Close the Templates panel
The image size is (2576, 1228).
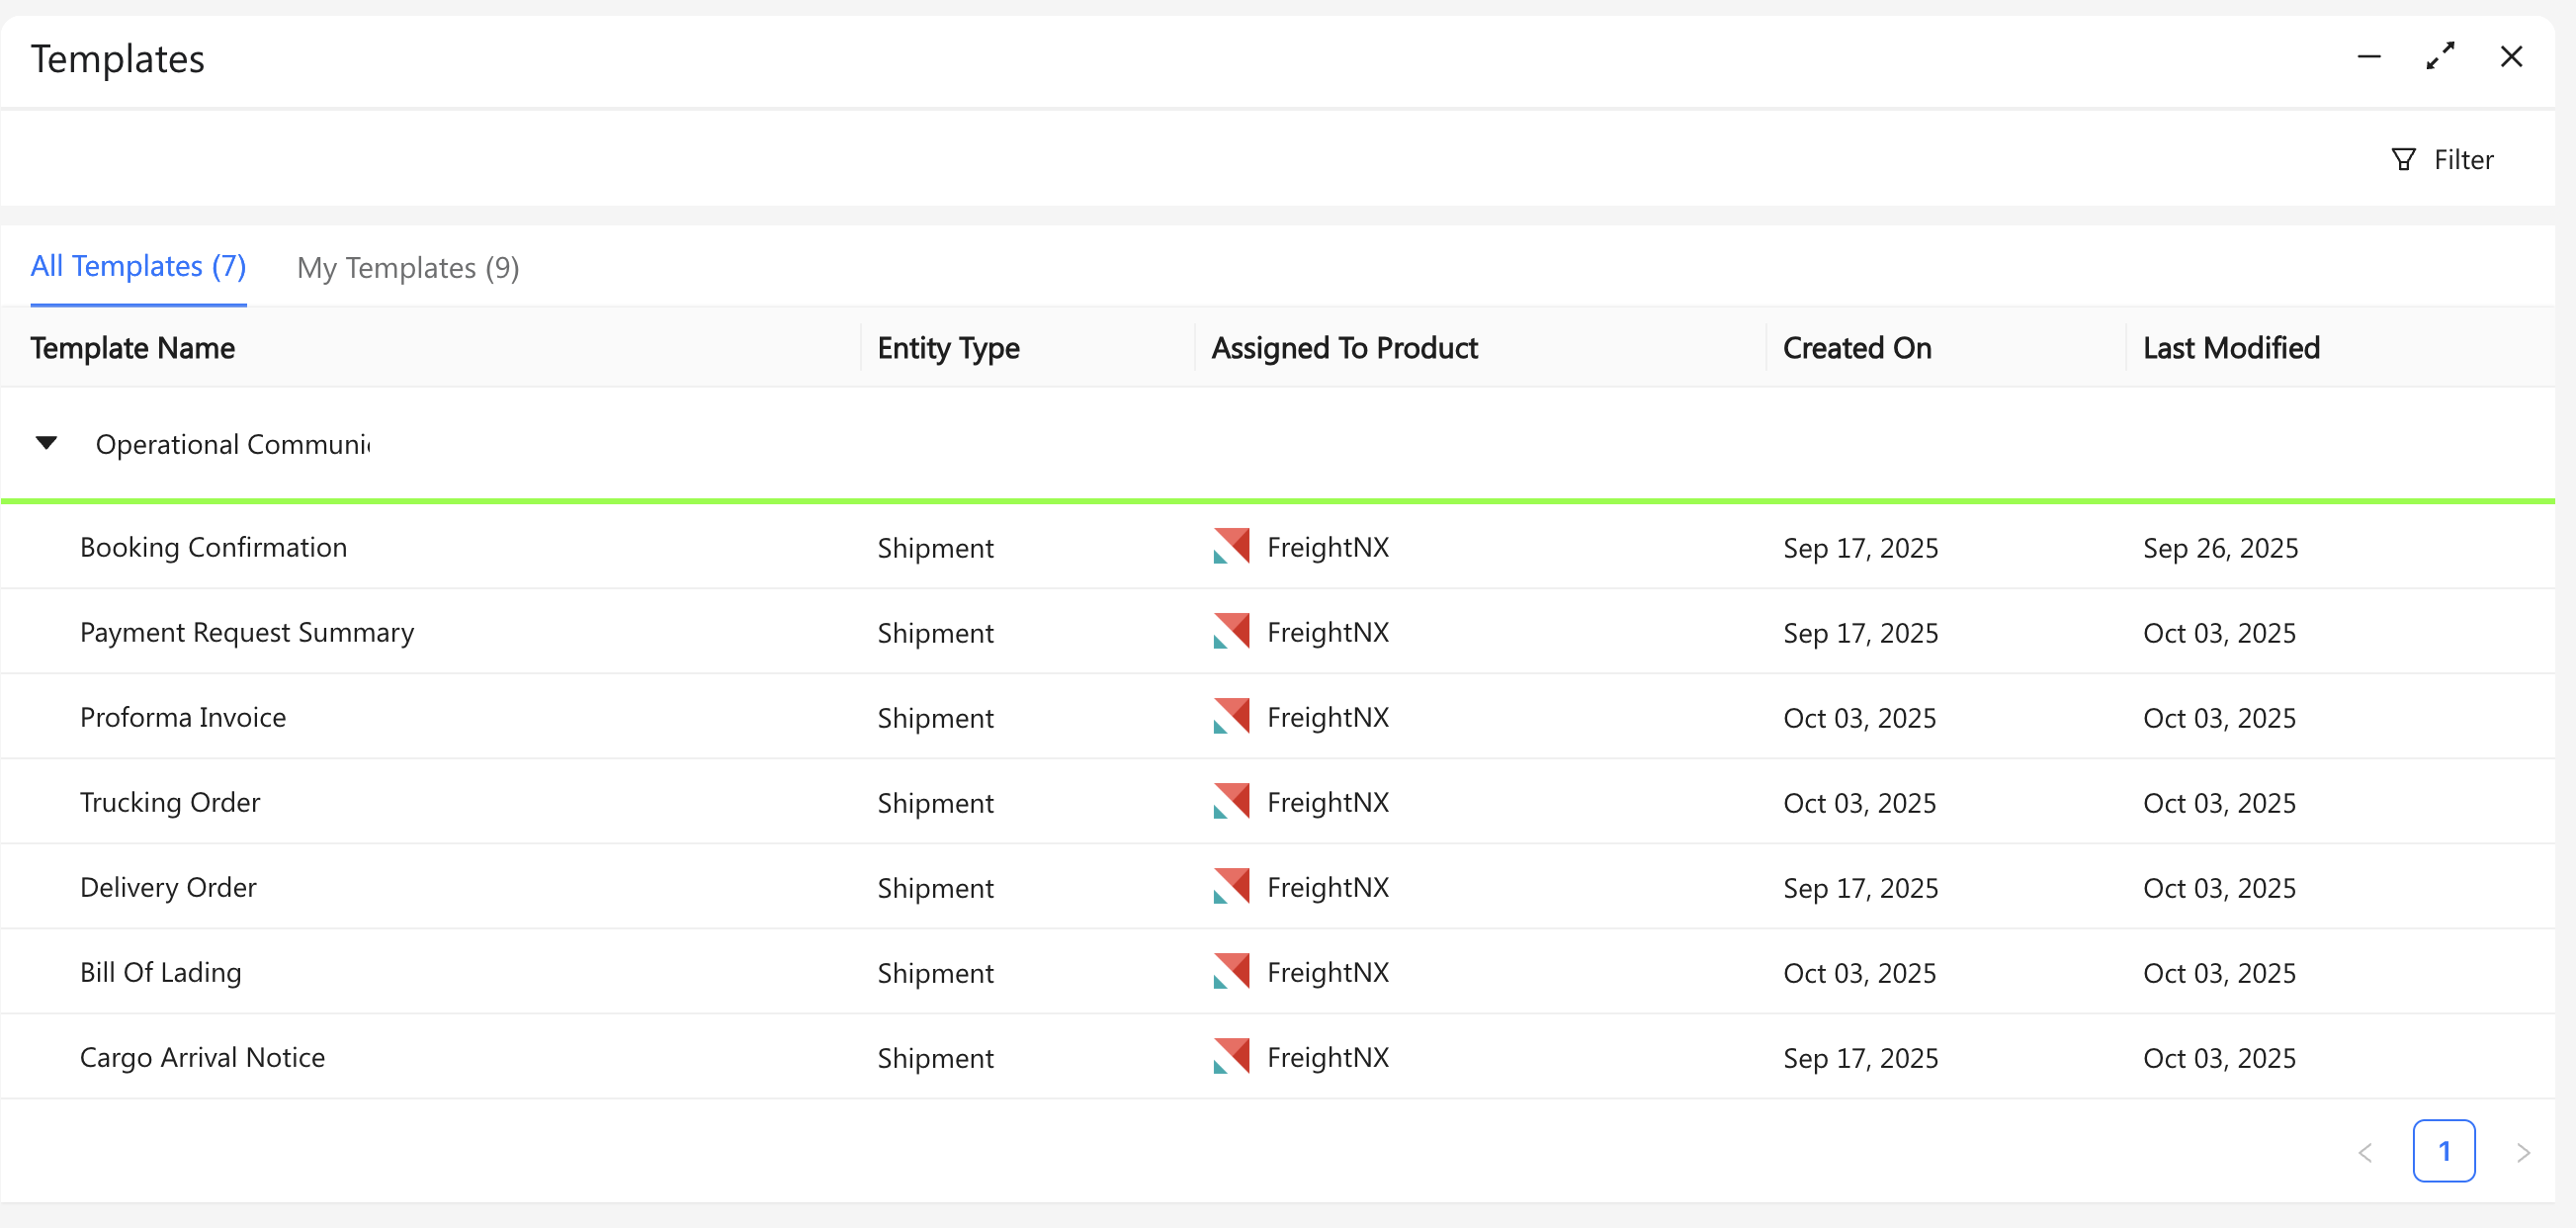pos(2511,57)
